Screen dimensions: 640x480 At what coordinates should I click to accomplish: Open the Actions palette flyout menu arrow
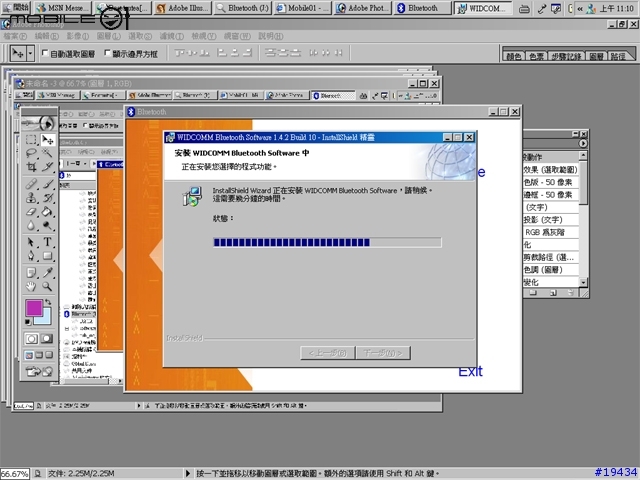coord(582,144)
